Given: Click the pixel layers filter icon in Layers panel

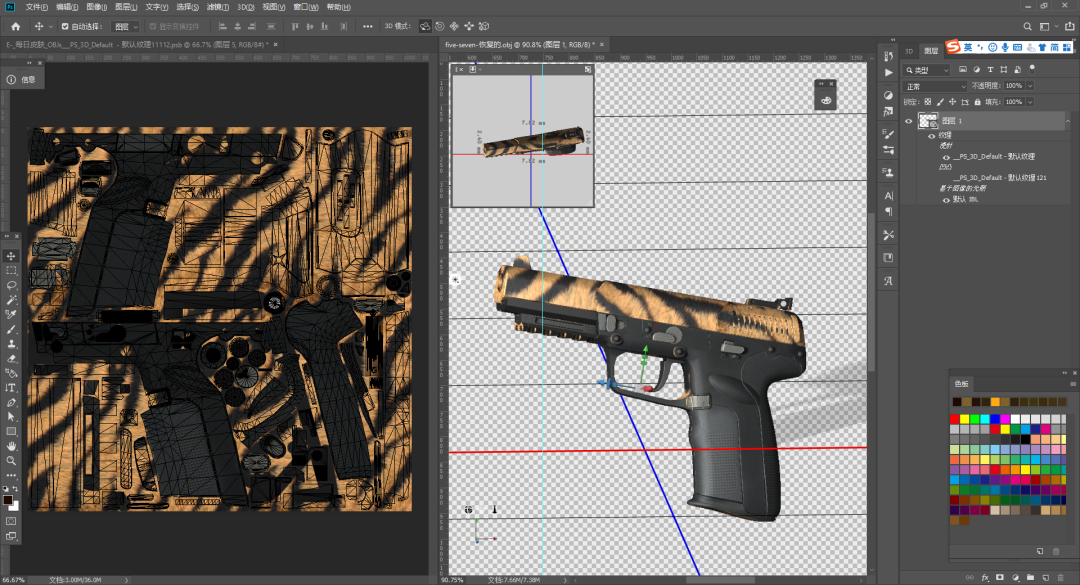Looking at the screenshot, I should click(962, 70).
